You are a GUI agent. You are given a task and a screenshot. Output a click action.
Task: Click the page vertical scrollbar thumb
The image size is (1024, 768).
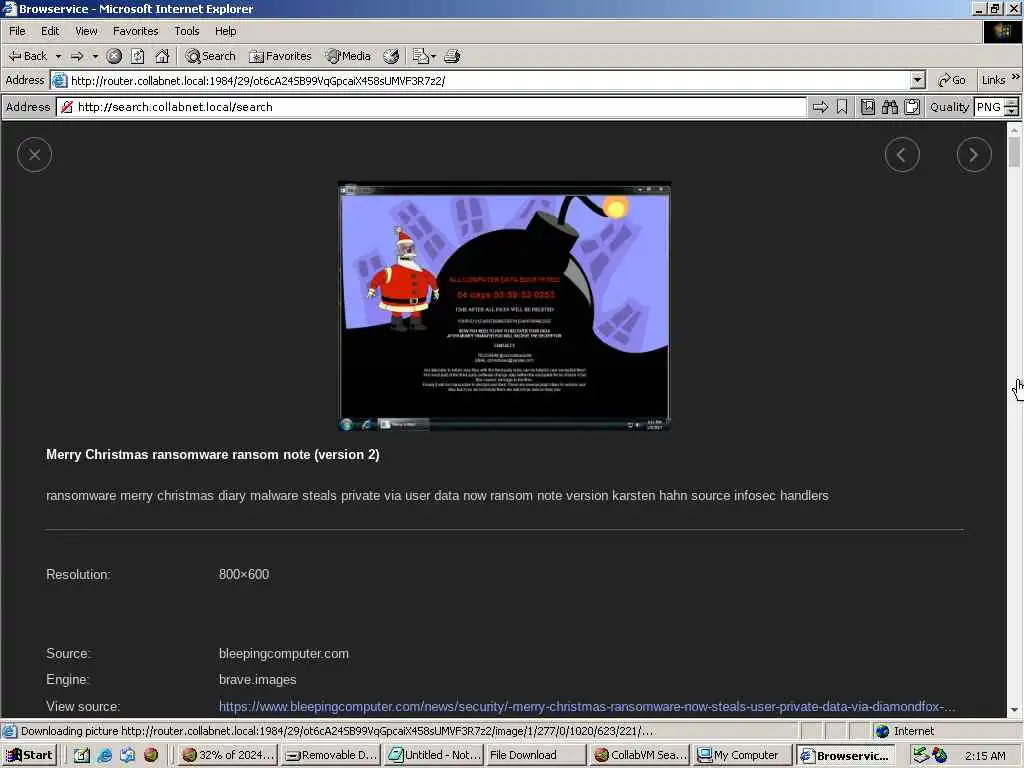[1014, 152]
